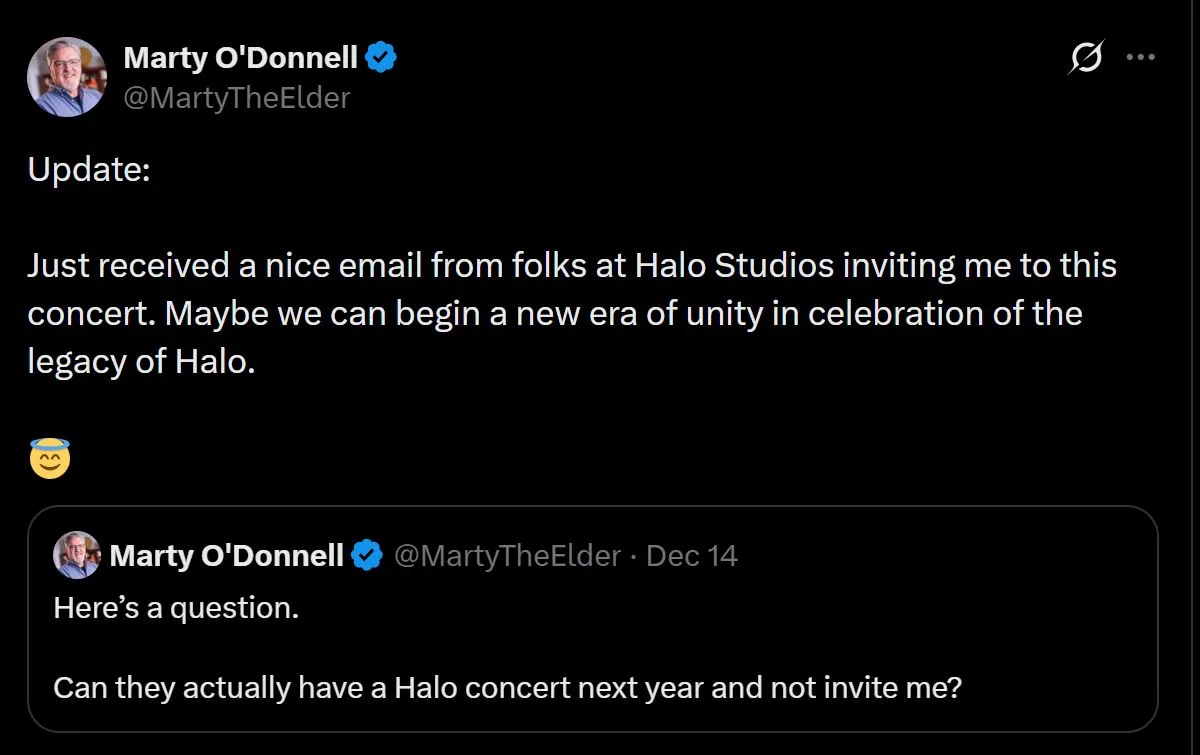This screenshot has height=755, width=1200.
Task: Click the Dec 14 timestamp on the quoted tweet
Action: point(693,555)
